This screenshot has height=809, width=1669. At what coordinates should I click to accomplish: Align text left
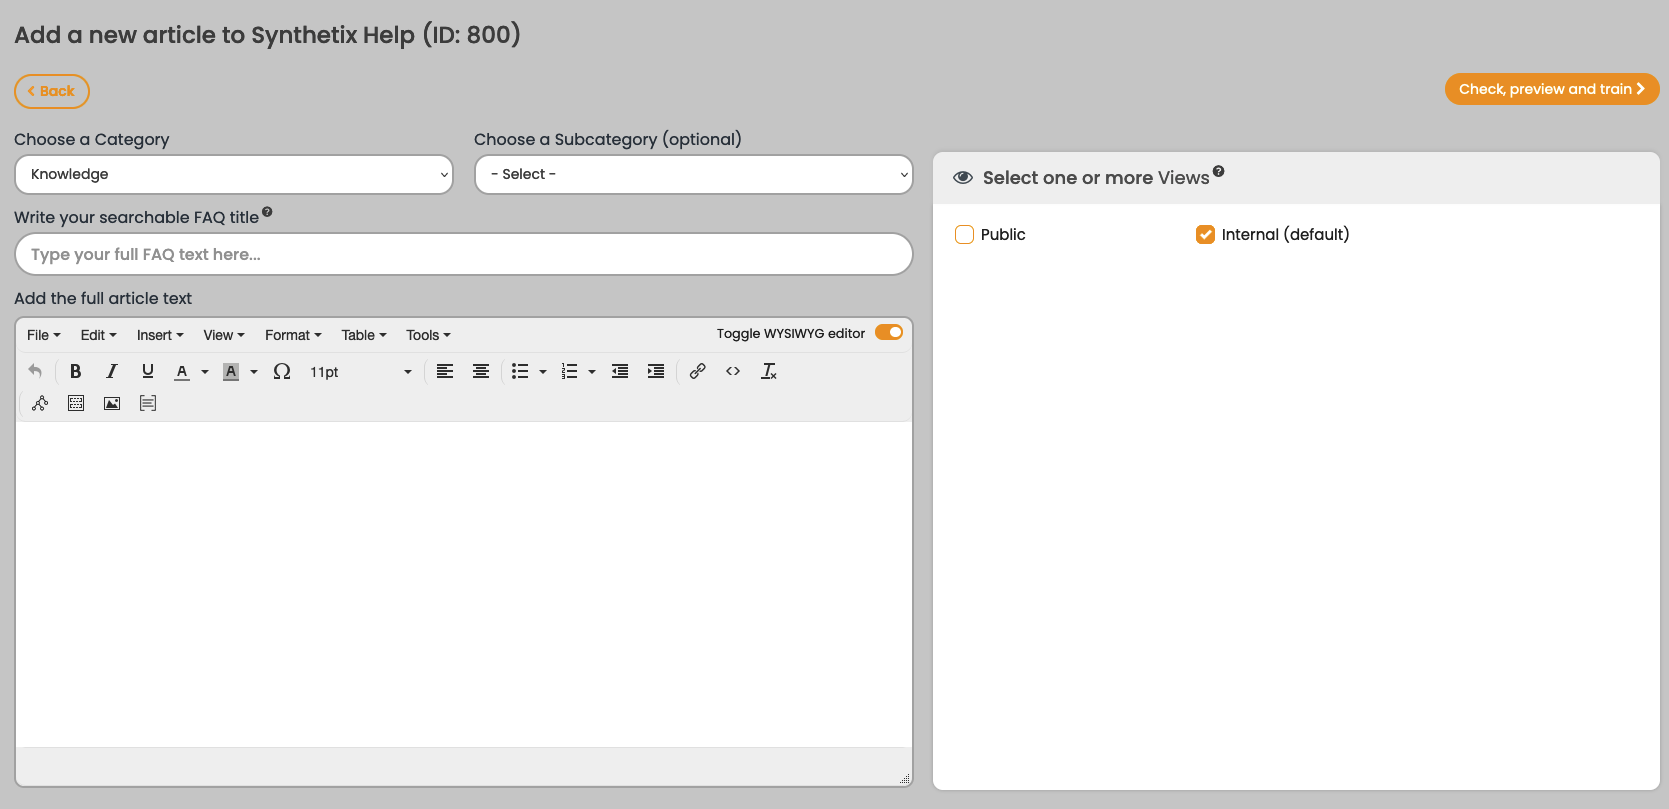[445, 371]
